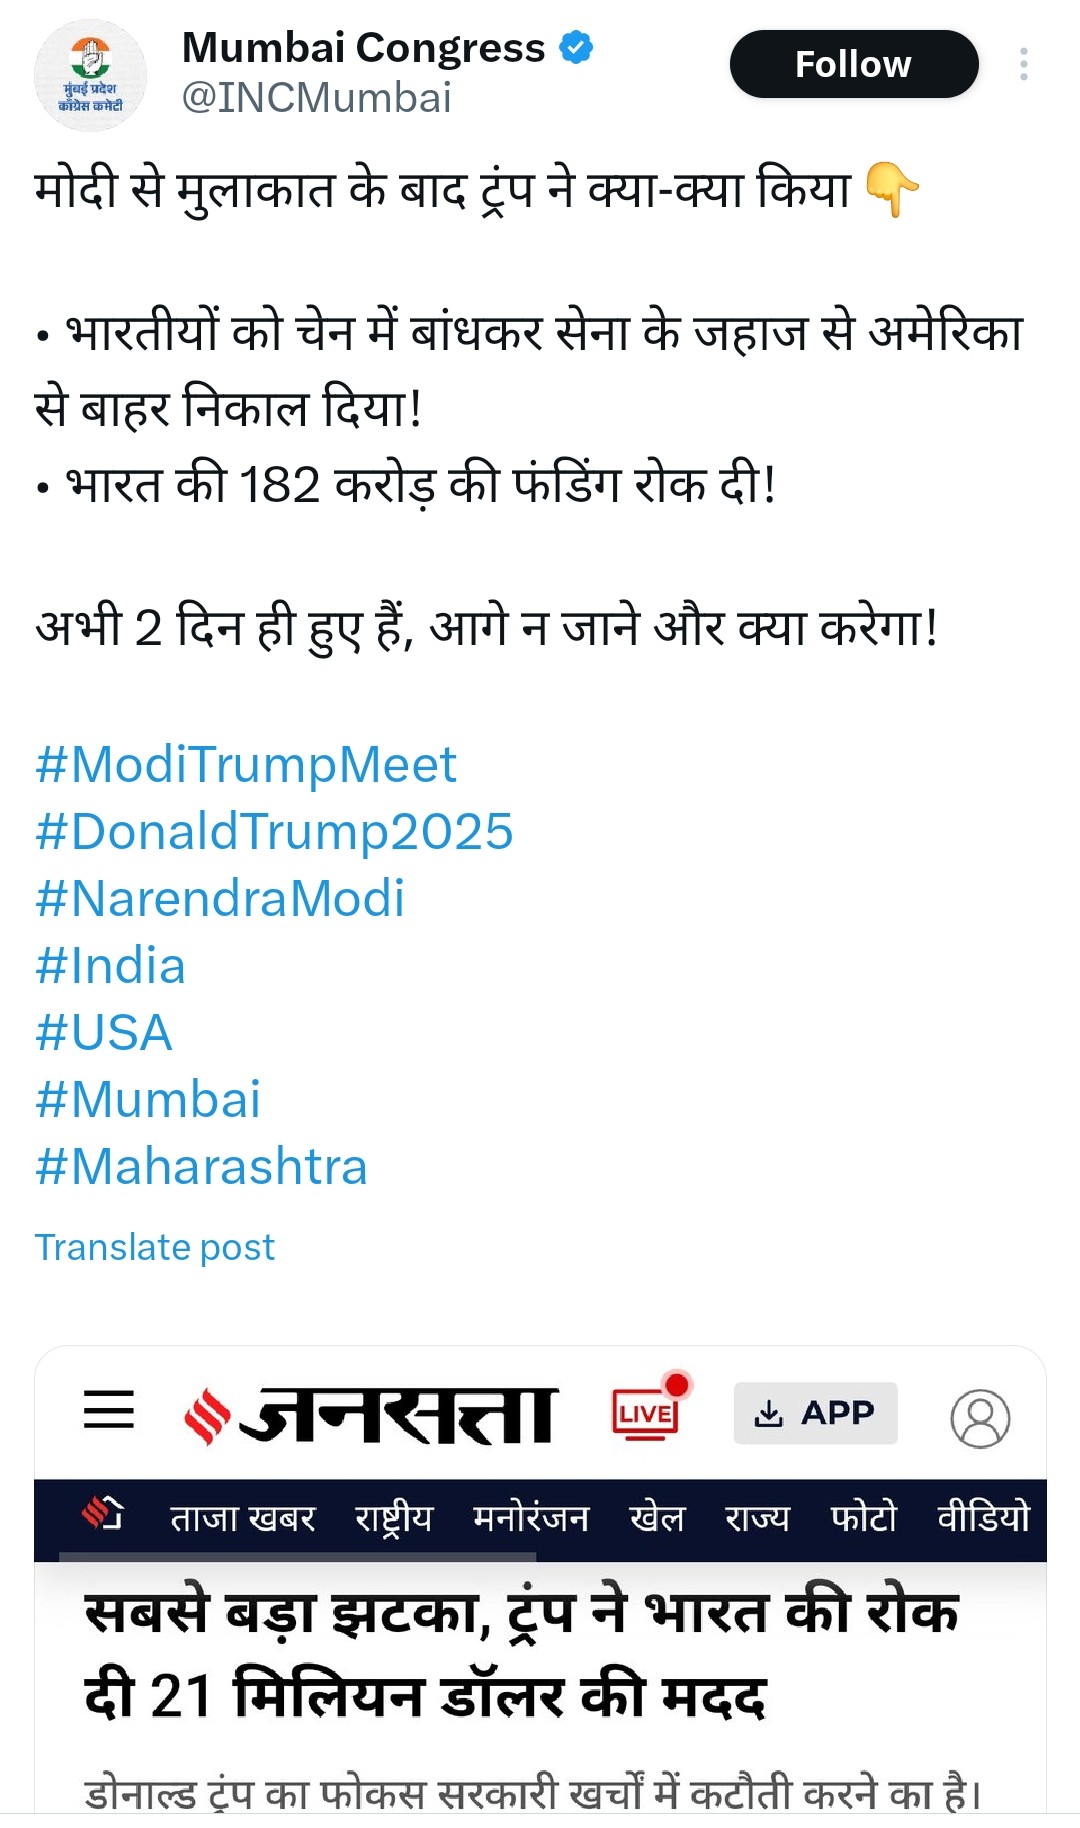Viewport: 1080px width, 1828px height.
Task: Open the #NarendraModi hashtag
Action: coord(220,898)
